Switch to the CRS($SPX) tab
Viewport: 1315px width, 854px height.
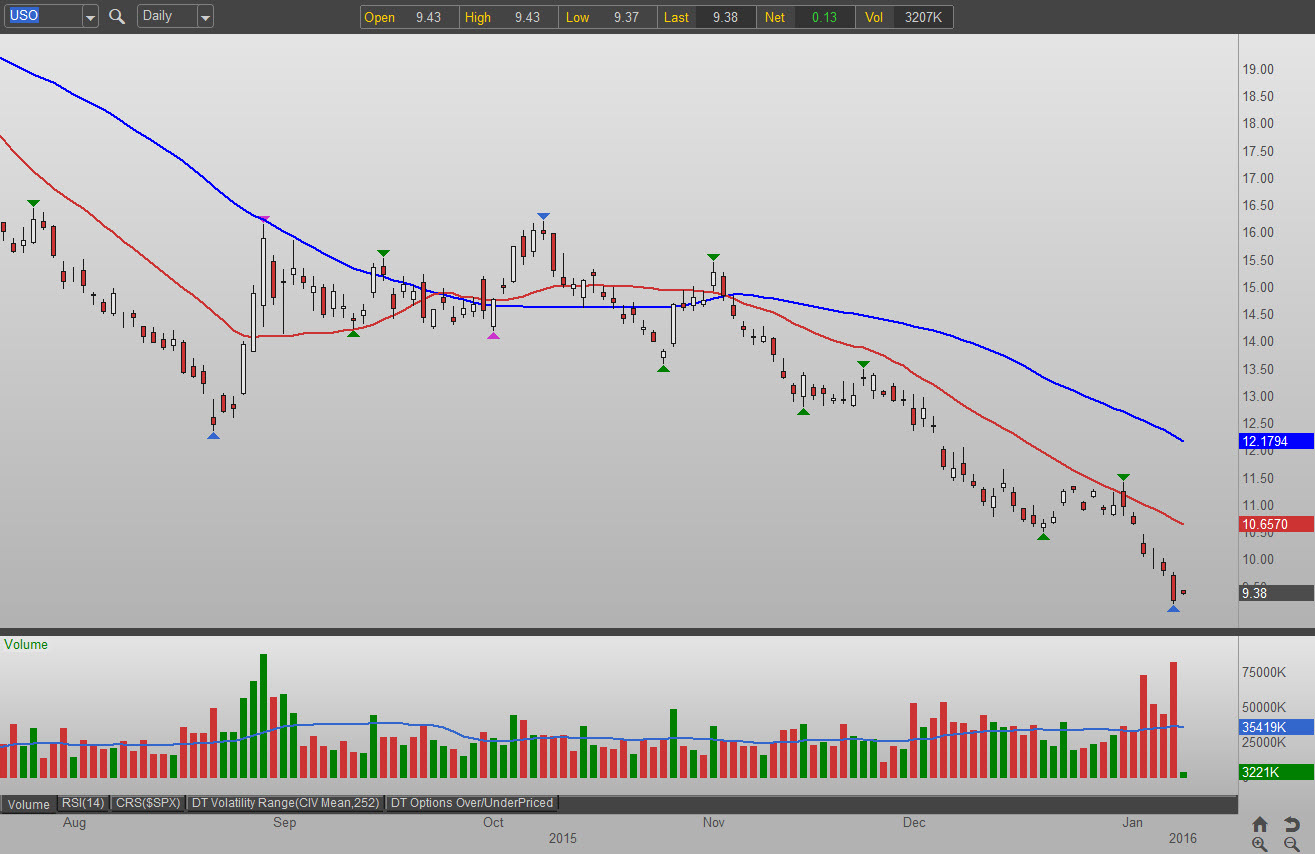148,803
